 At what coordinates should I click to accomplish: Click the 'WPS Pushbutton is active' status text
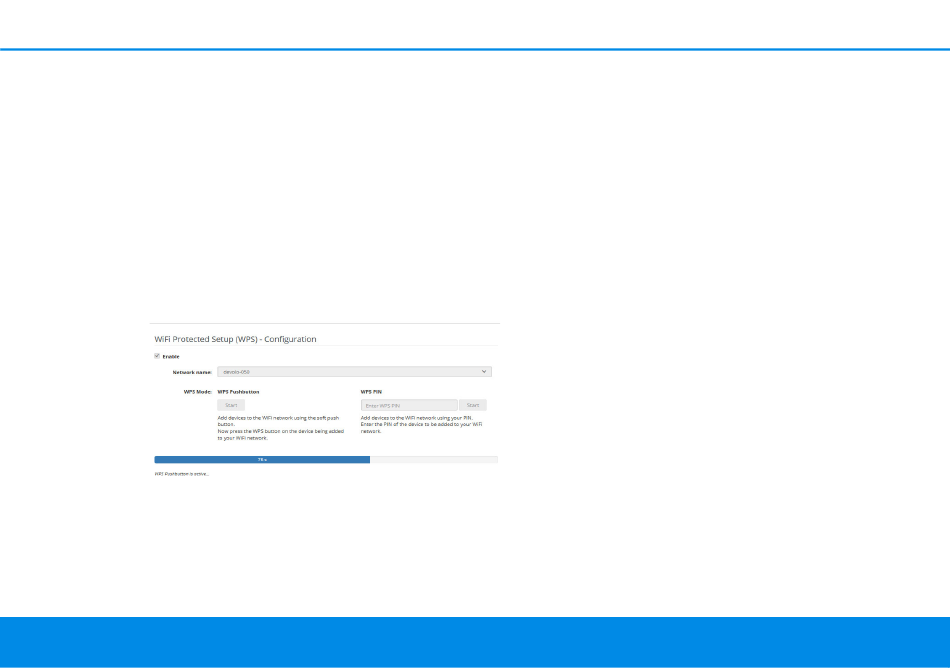[182, 474]
